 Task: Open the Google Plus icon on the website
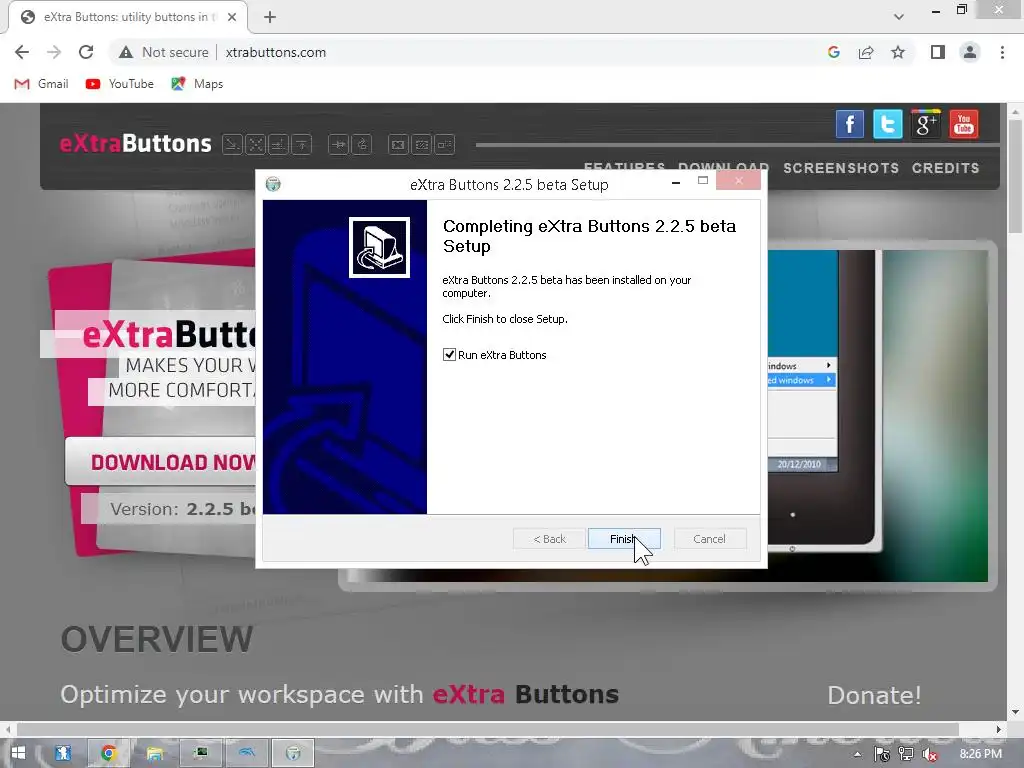point(925,124)
